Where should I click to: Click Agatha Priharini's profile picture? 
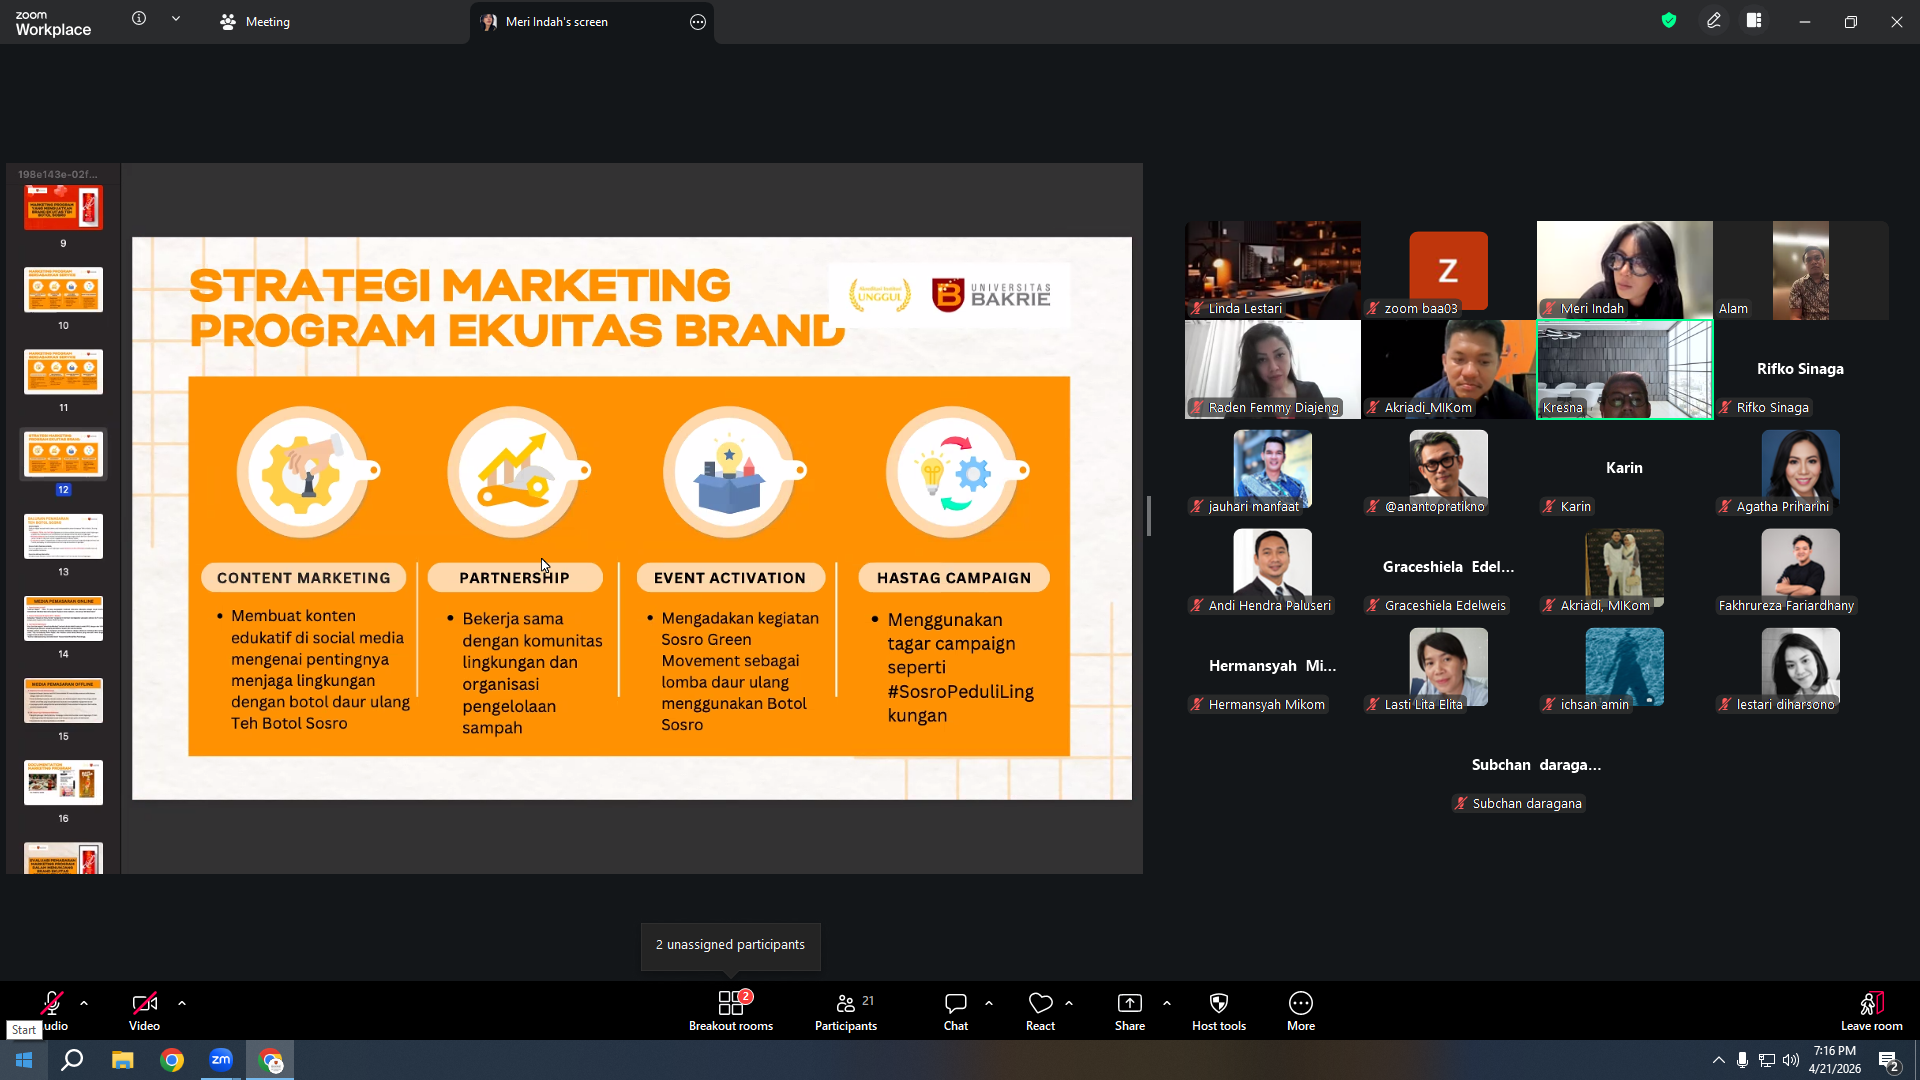1800,467
